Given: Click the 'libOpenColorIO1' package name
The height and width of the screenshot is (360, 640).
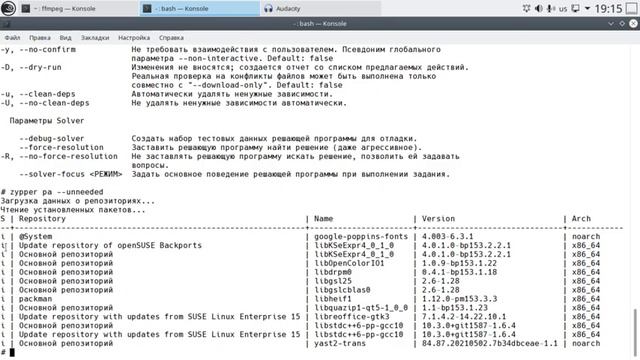Looking at the screenshot, I should tap(349, 263).
